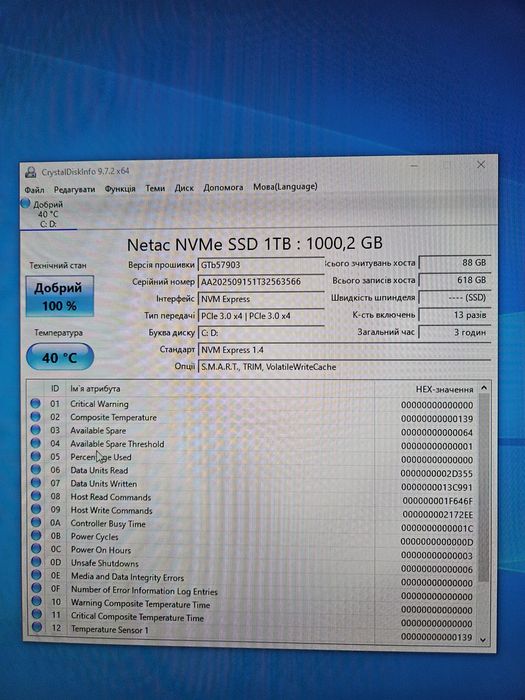Viewport: 525px width, 700px height.
Task: Select the Unsafe Shutdowns attribute name
Action: coord(105,563)
